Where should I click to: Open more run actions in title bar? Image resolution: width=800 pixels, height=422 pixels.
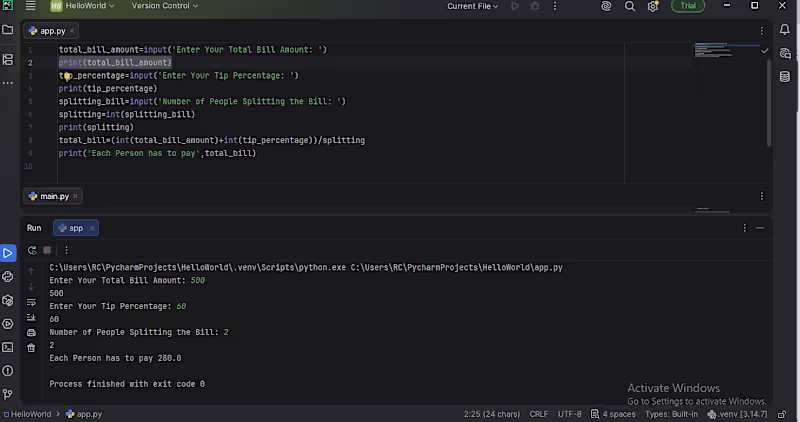[555, 6]
